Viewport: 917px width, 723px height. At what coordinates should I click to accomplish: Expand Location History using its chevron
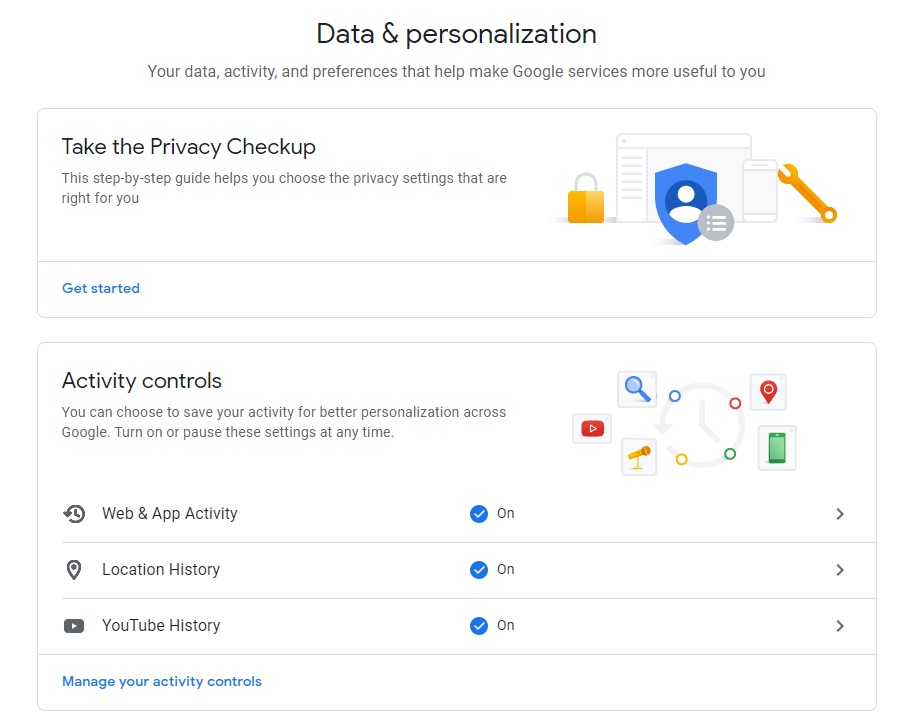point(840,570)
